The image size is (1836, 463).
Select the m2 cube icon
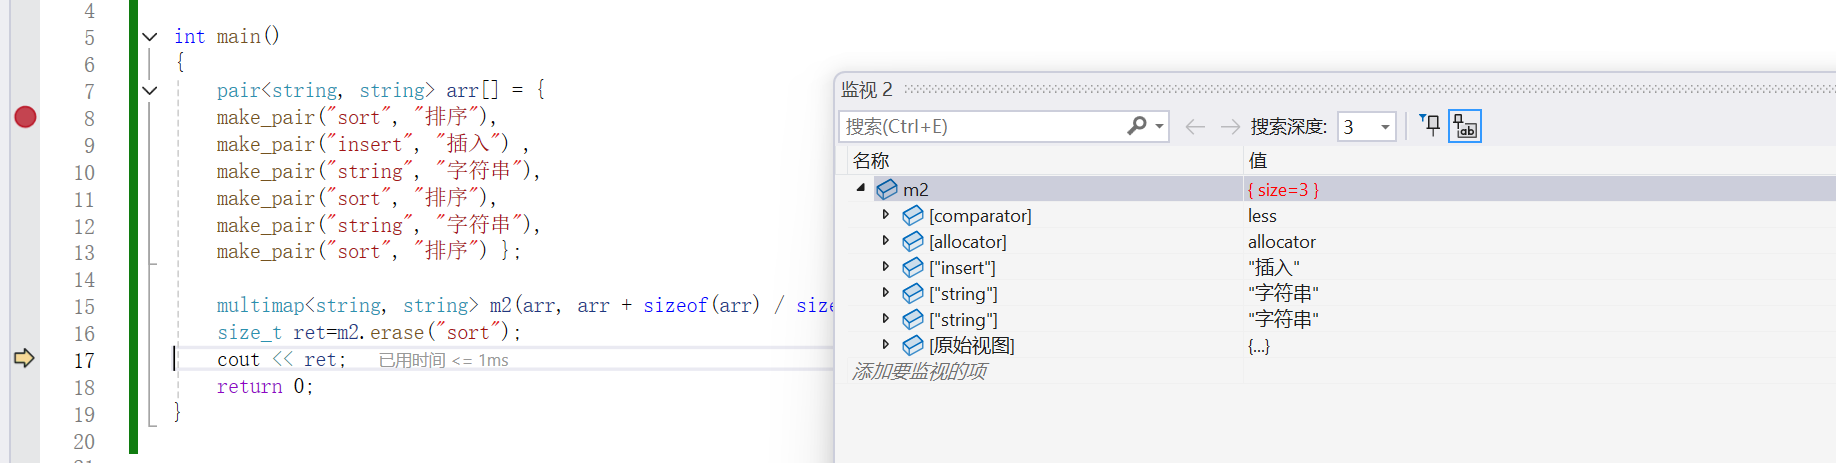[887, 189]
